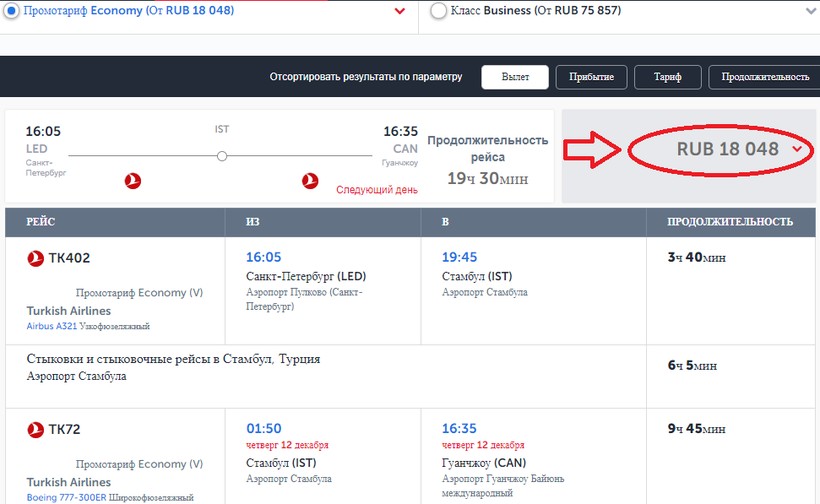This screenshot has height=504, width=820.
Task: Click the red arrow pointing to price
Action: [594, 149]
